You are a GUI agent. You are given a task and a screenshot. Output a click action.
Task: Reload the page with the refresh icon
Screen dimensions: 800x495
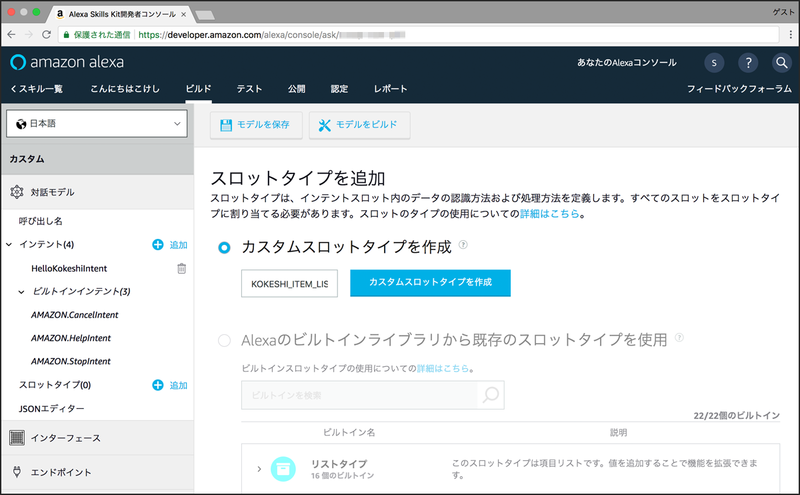point(46,35)
